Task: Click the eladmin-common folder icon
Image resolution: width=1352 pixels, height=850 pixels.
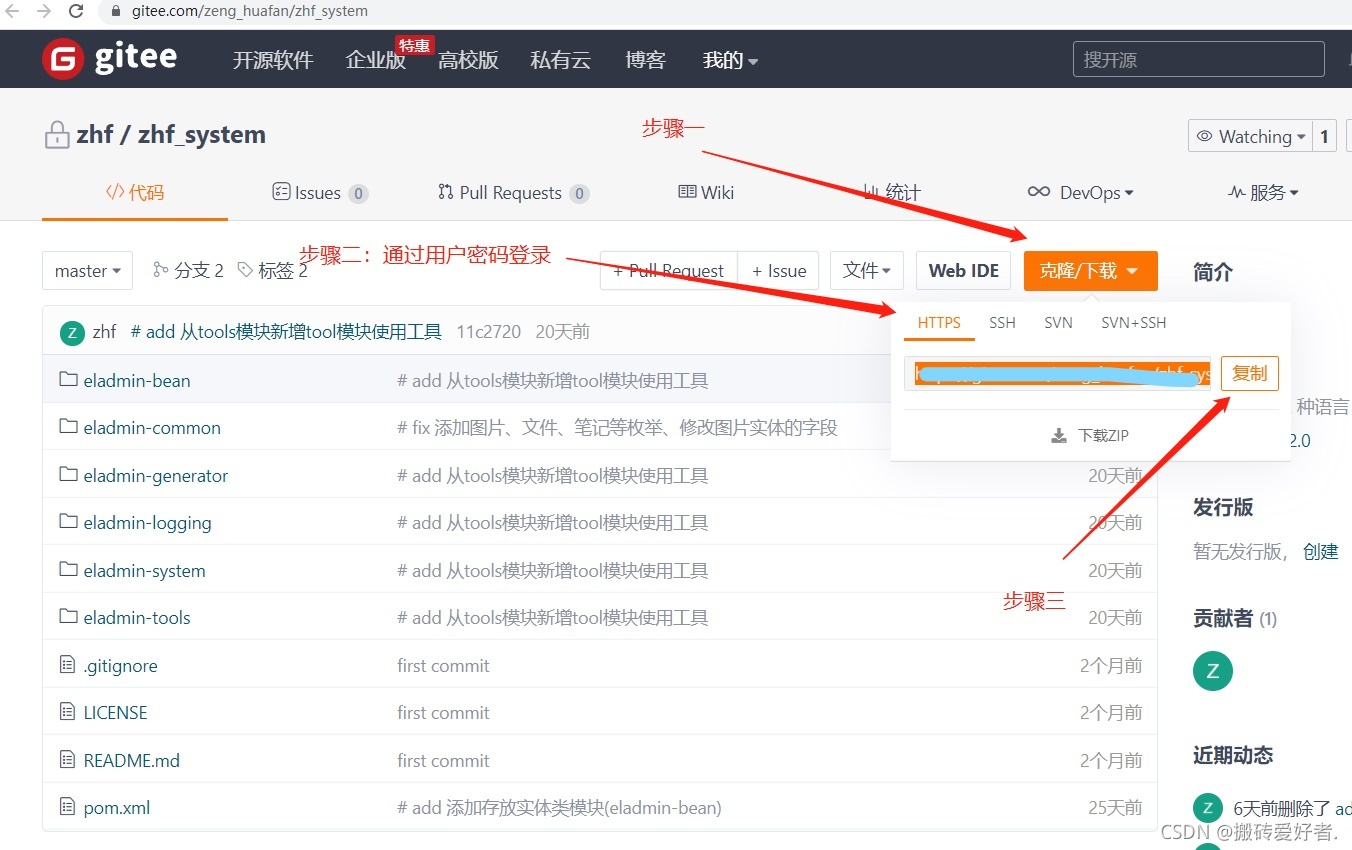Action: point(68,426)
